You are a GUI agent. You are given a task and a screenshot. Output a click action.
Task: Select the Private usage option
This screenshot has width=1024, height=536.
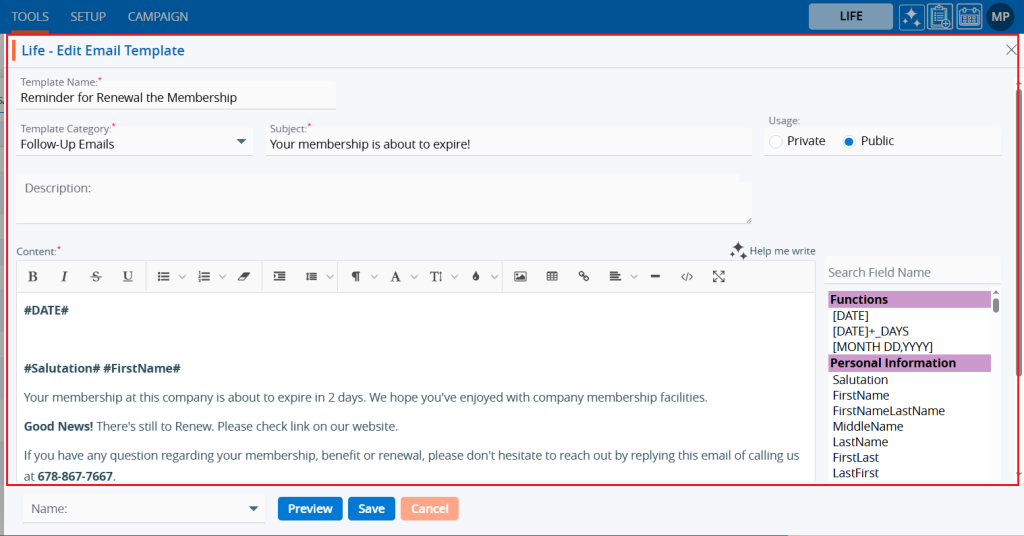(x=776, y=142)
